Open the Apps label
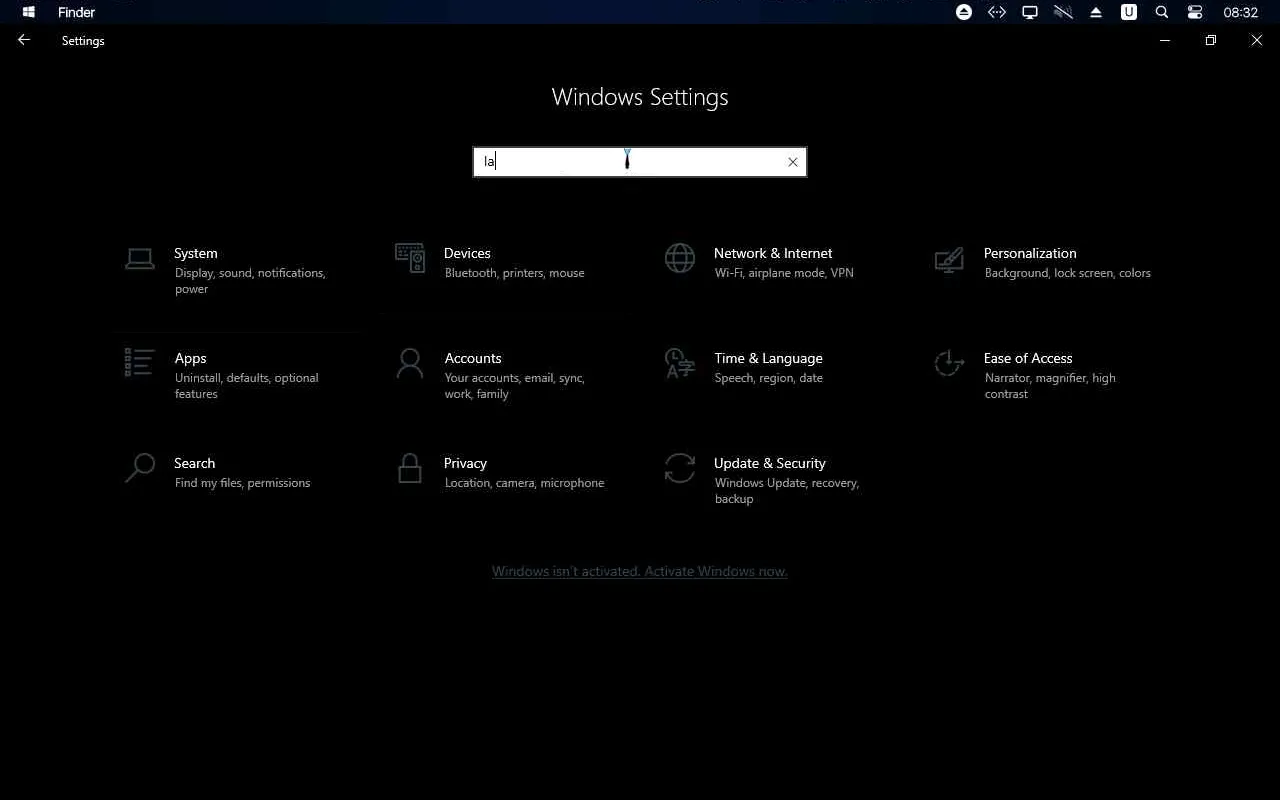1280x800 pixels. 191,358
